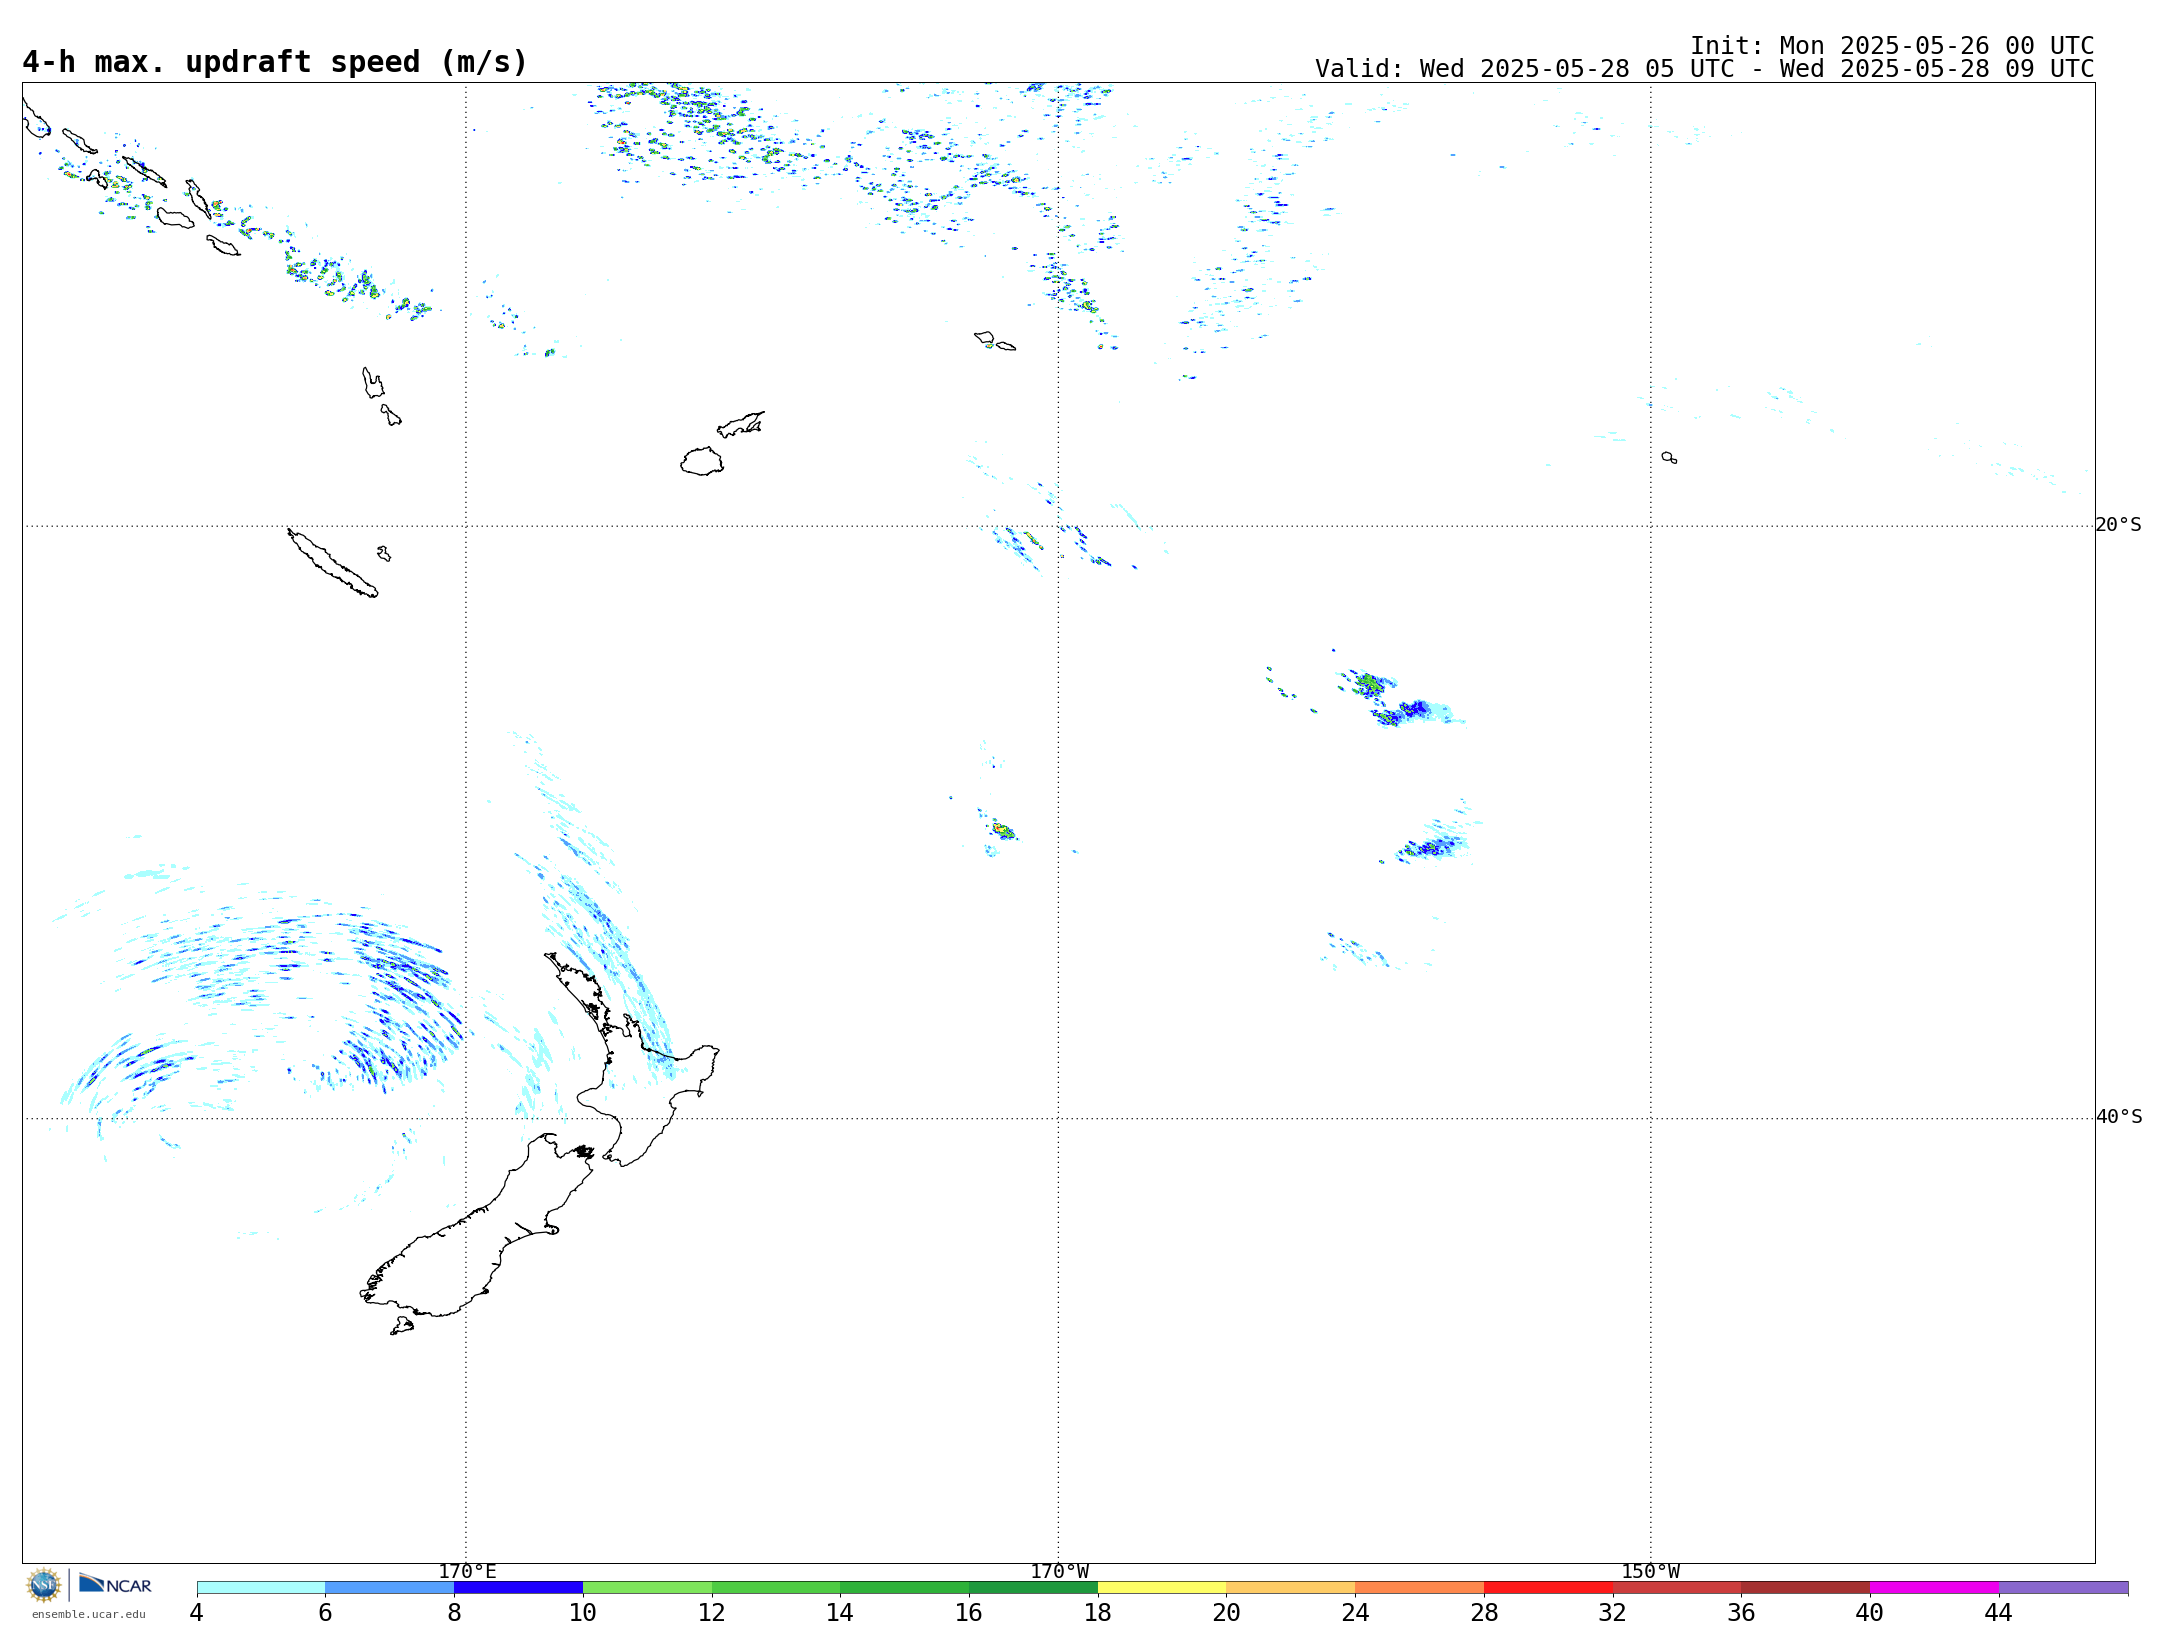Pick the purple colorbar swatch
The image size is (2160, 1626).
click(2063, 1588)
